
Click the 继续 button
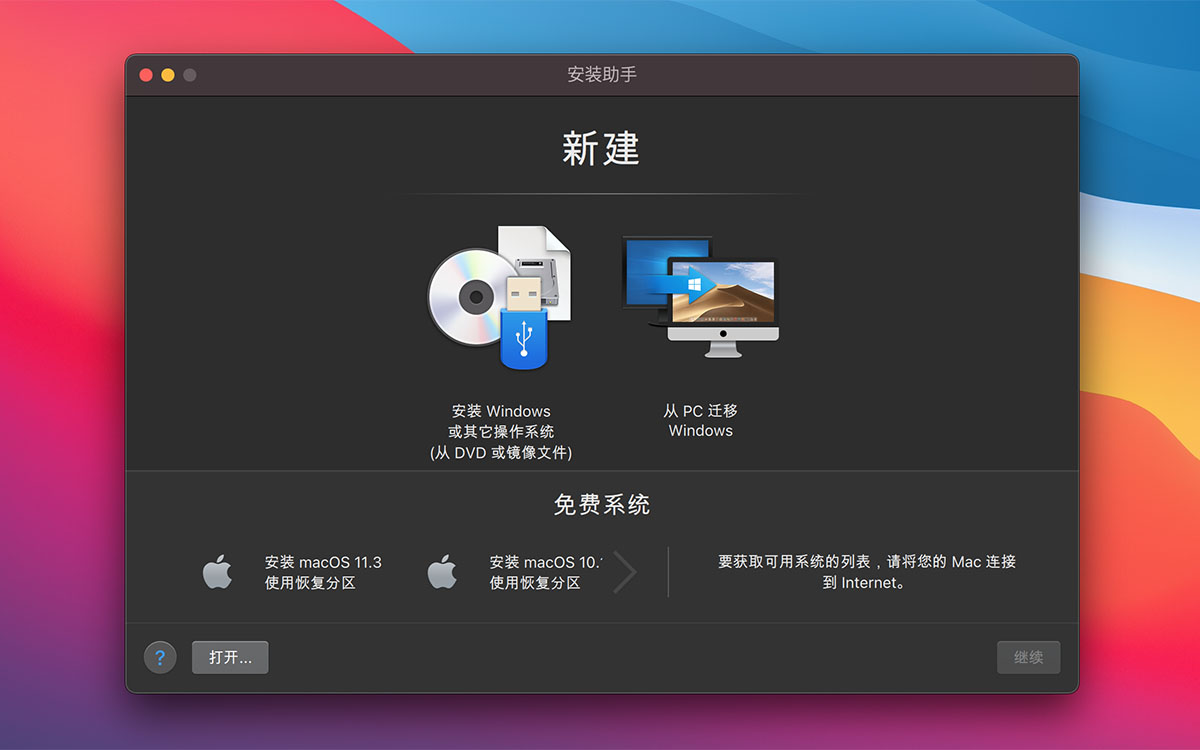click(x=1028, y=657)
